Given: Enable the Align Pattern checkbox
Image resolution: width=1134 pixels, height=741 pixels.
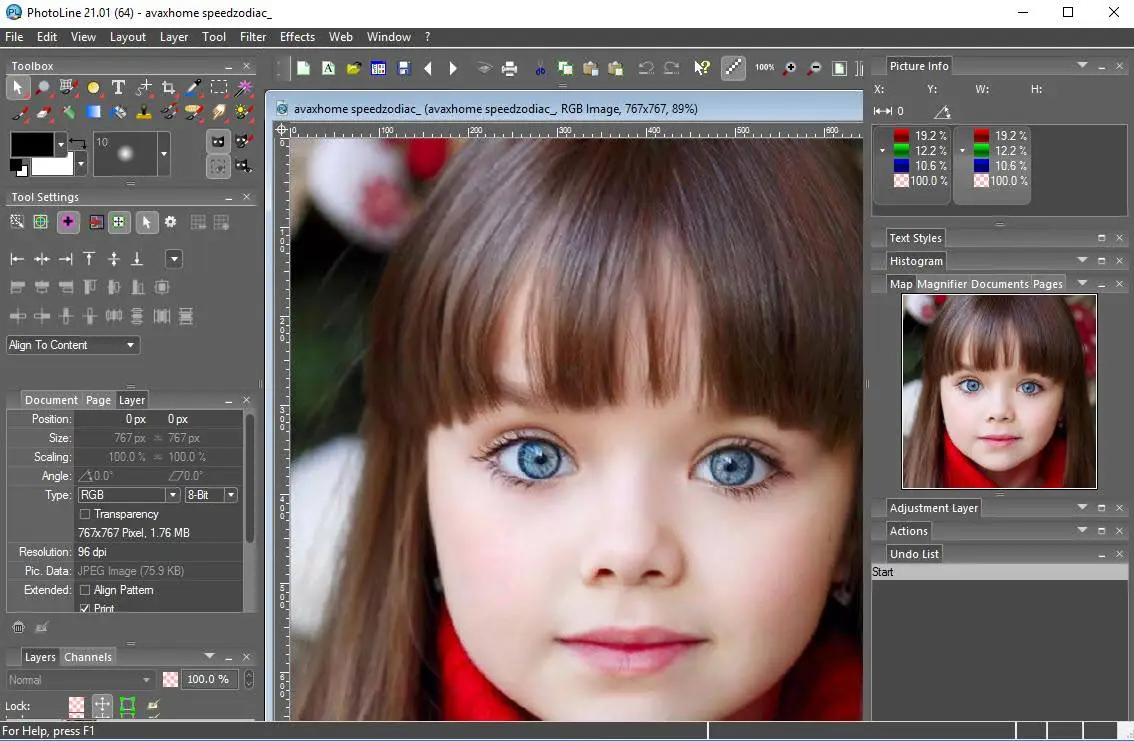Looking at the screenshot, I should coord(85,590).
